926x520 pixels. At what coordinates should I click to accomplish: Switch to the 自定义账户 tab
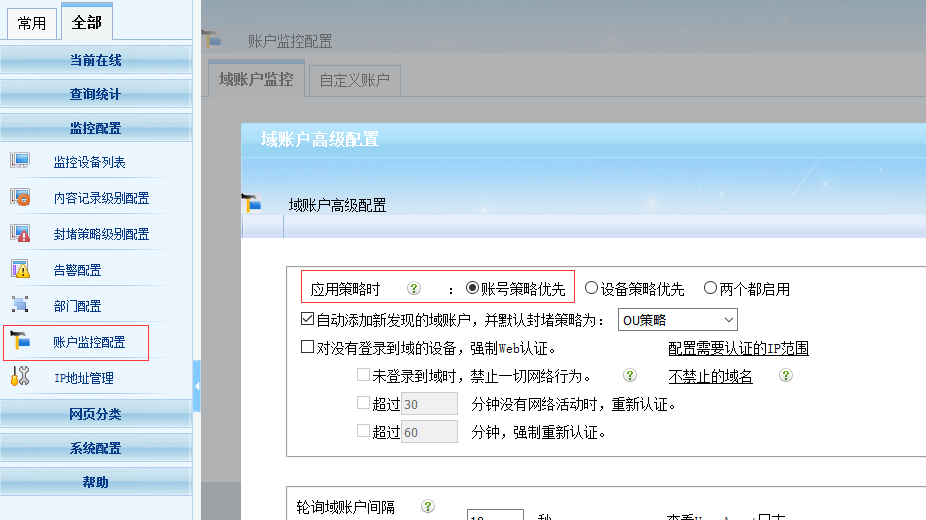[354, 80]
